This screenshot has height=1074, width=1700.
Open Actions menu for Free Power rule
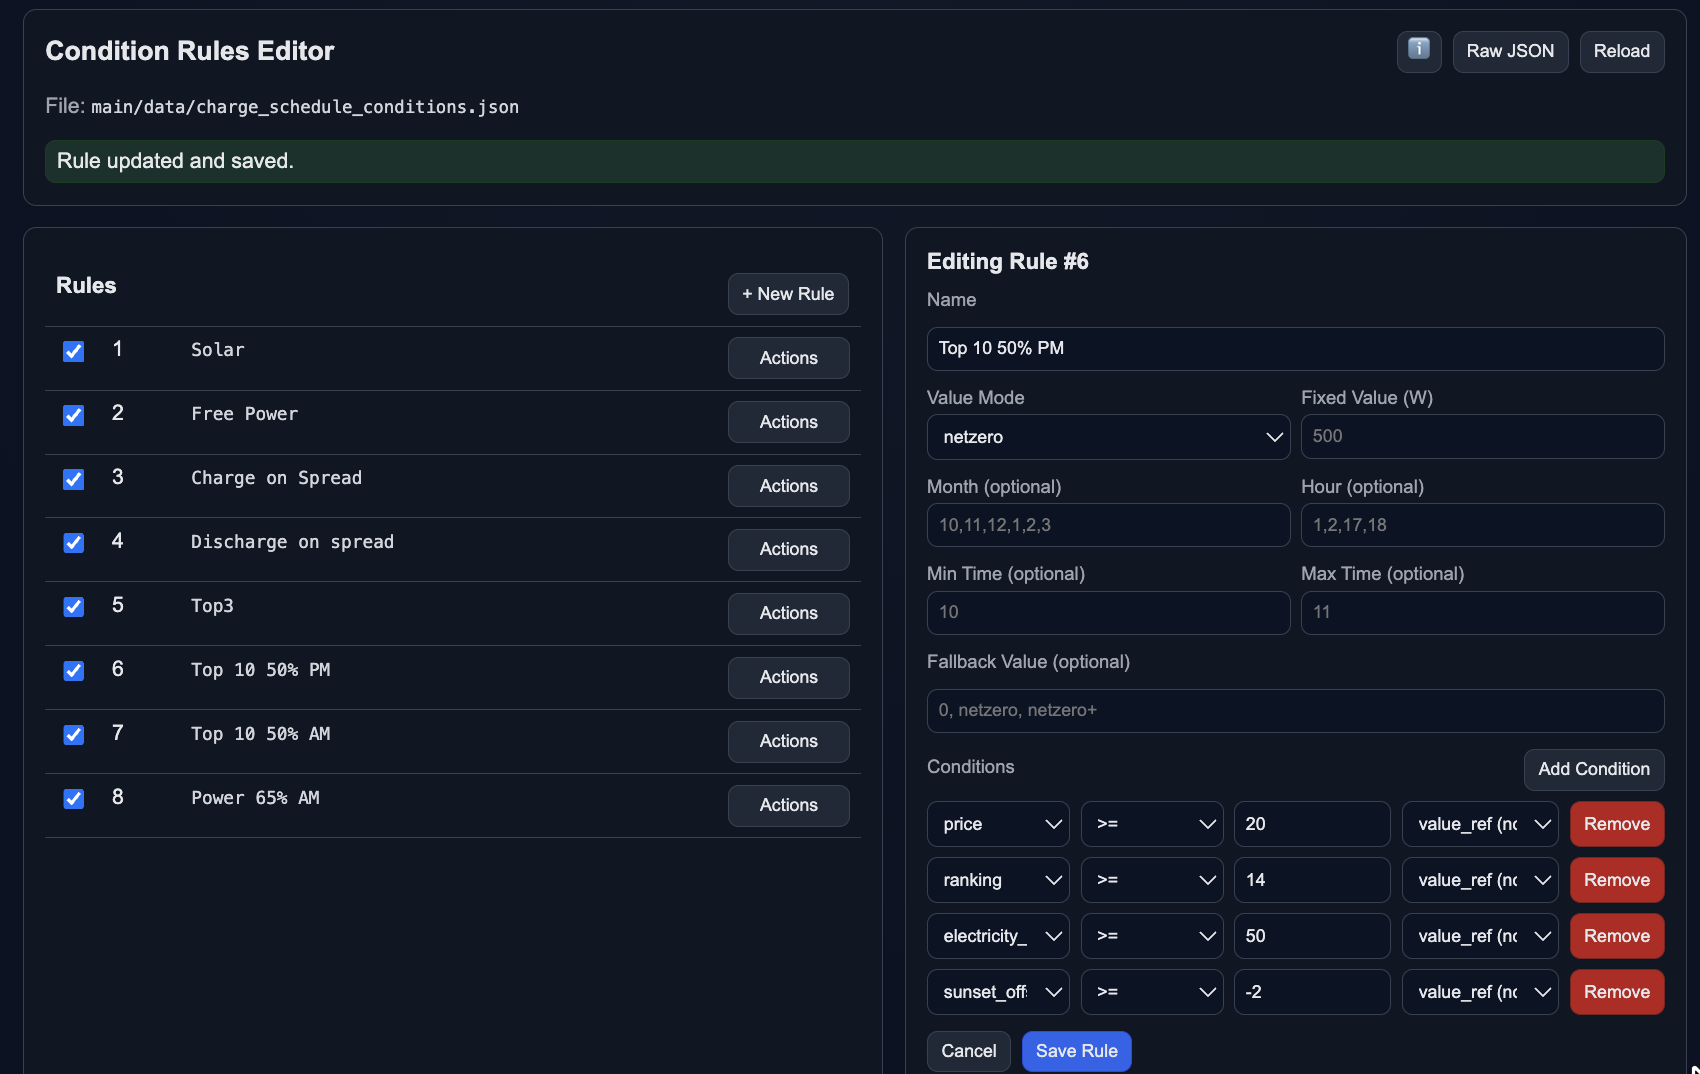(x=788, y=422)
